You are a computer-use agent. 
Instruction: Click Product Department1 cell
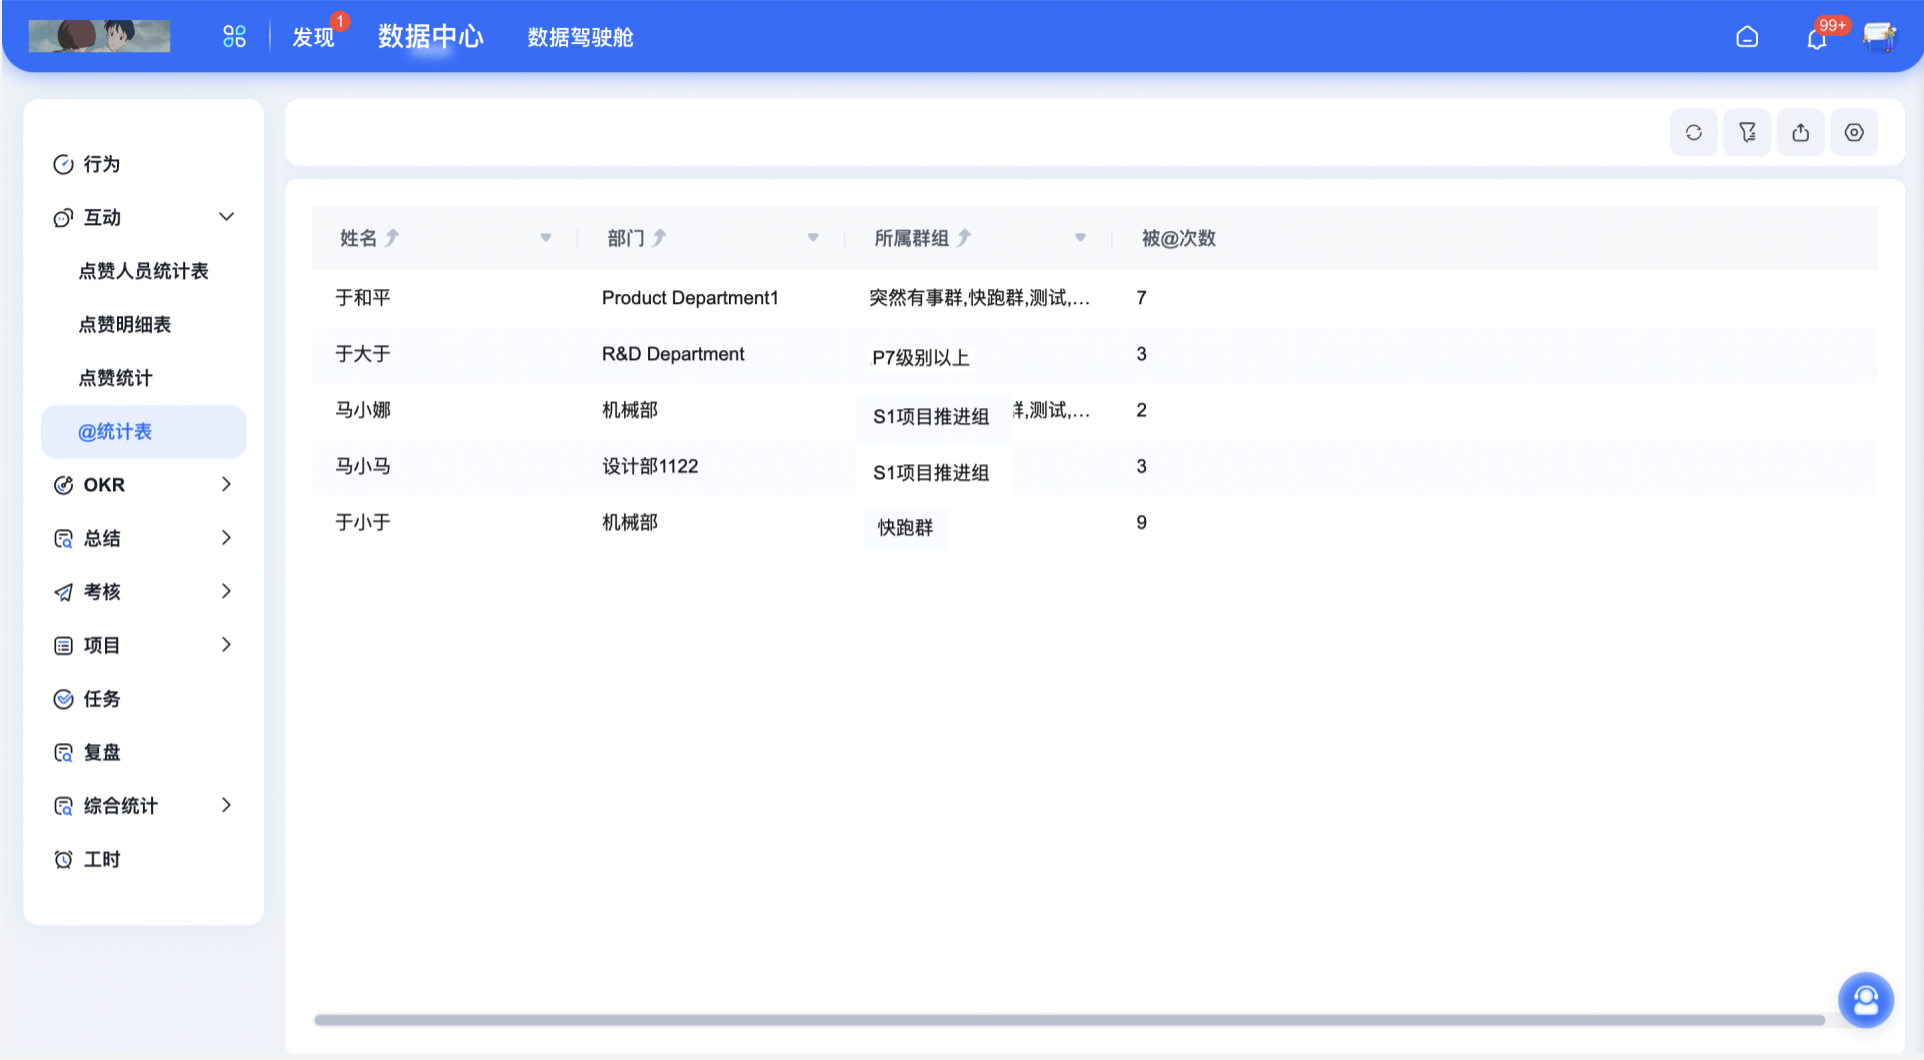(x=690, y=298)
